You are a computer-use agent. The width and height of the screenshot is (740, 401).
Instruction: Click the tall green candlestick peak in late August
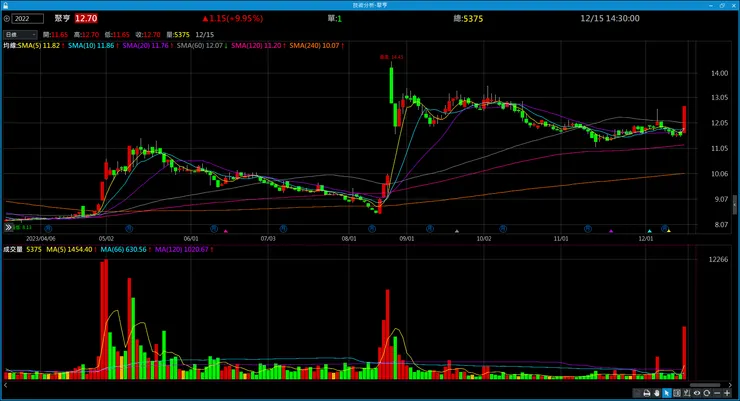(x=391, y=85)
